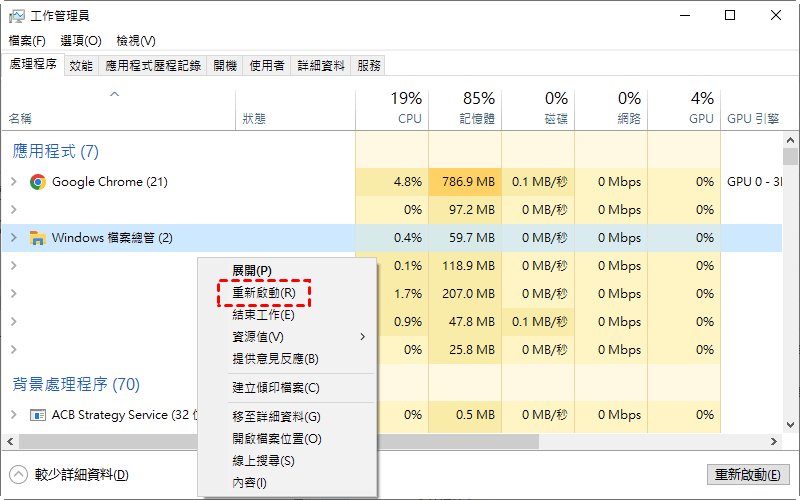Choose 移至詳細資料(G) in the context menu

pyautogui.click(x=287, y=417)
